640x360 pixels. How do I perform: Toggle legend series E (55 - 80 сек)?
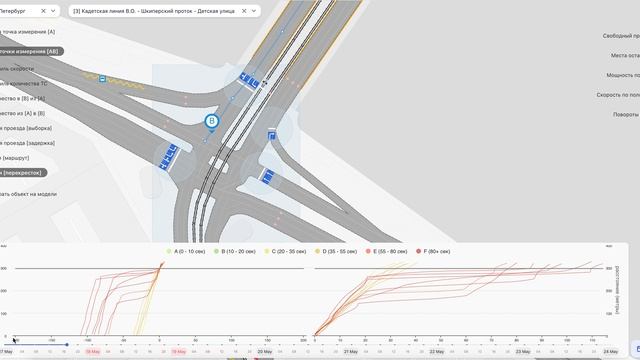click(x=387, y=251)
